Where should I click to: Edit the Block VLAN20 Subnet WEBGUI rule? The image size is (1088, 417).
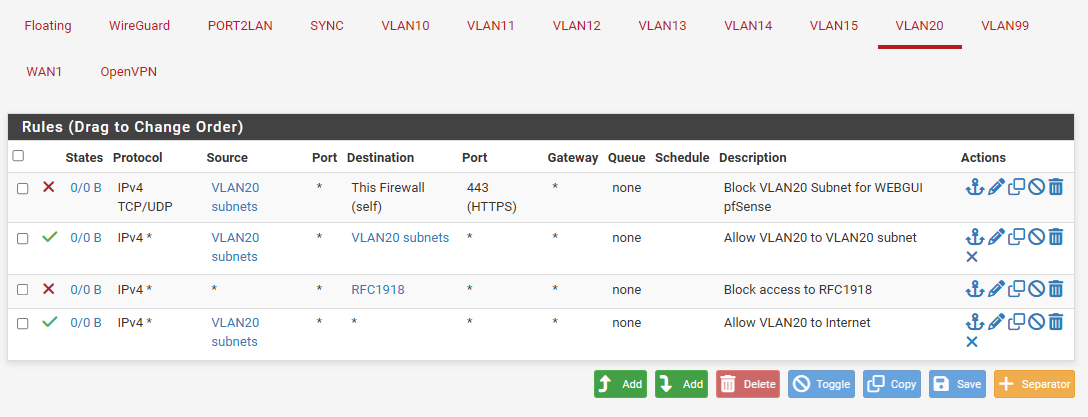pyautogui.click(x=996, y=187)
